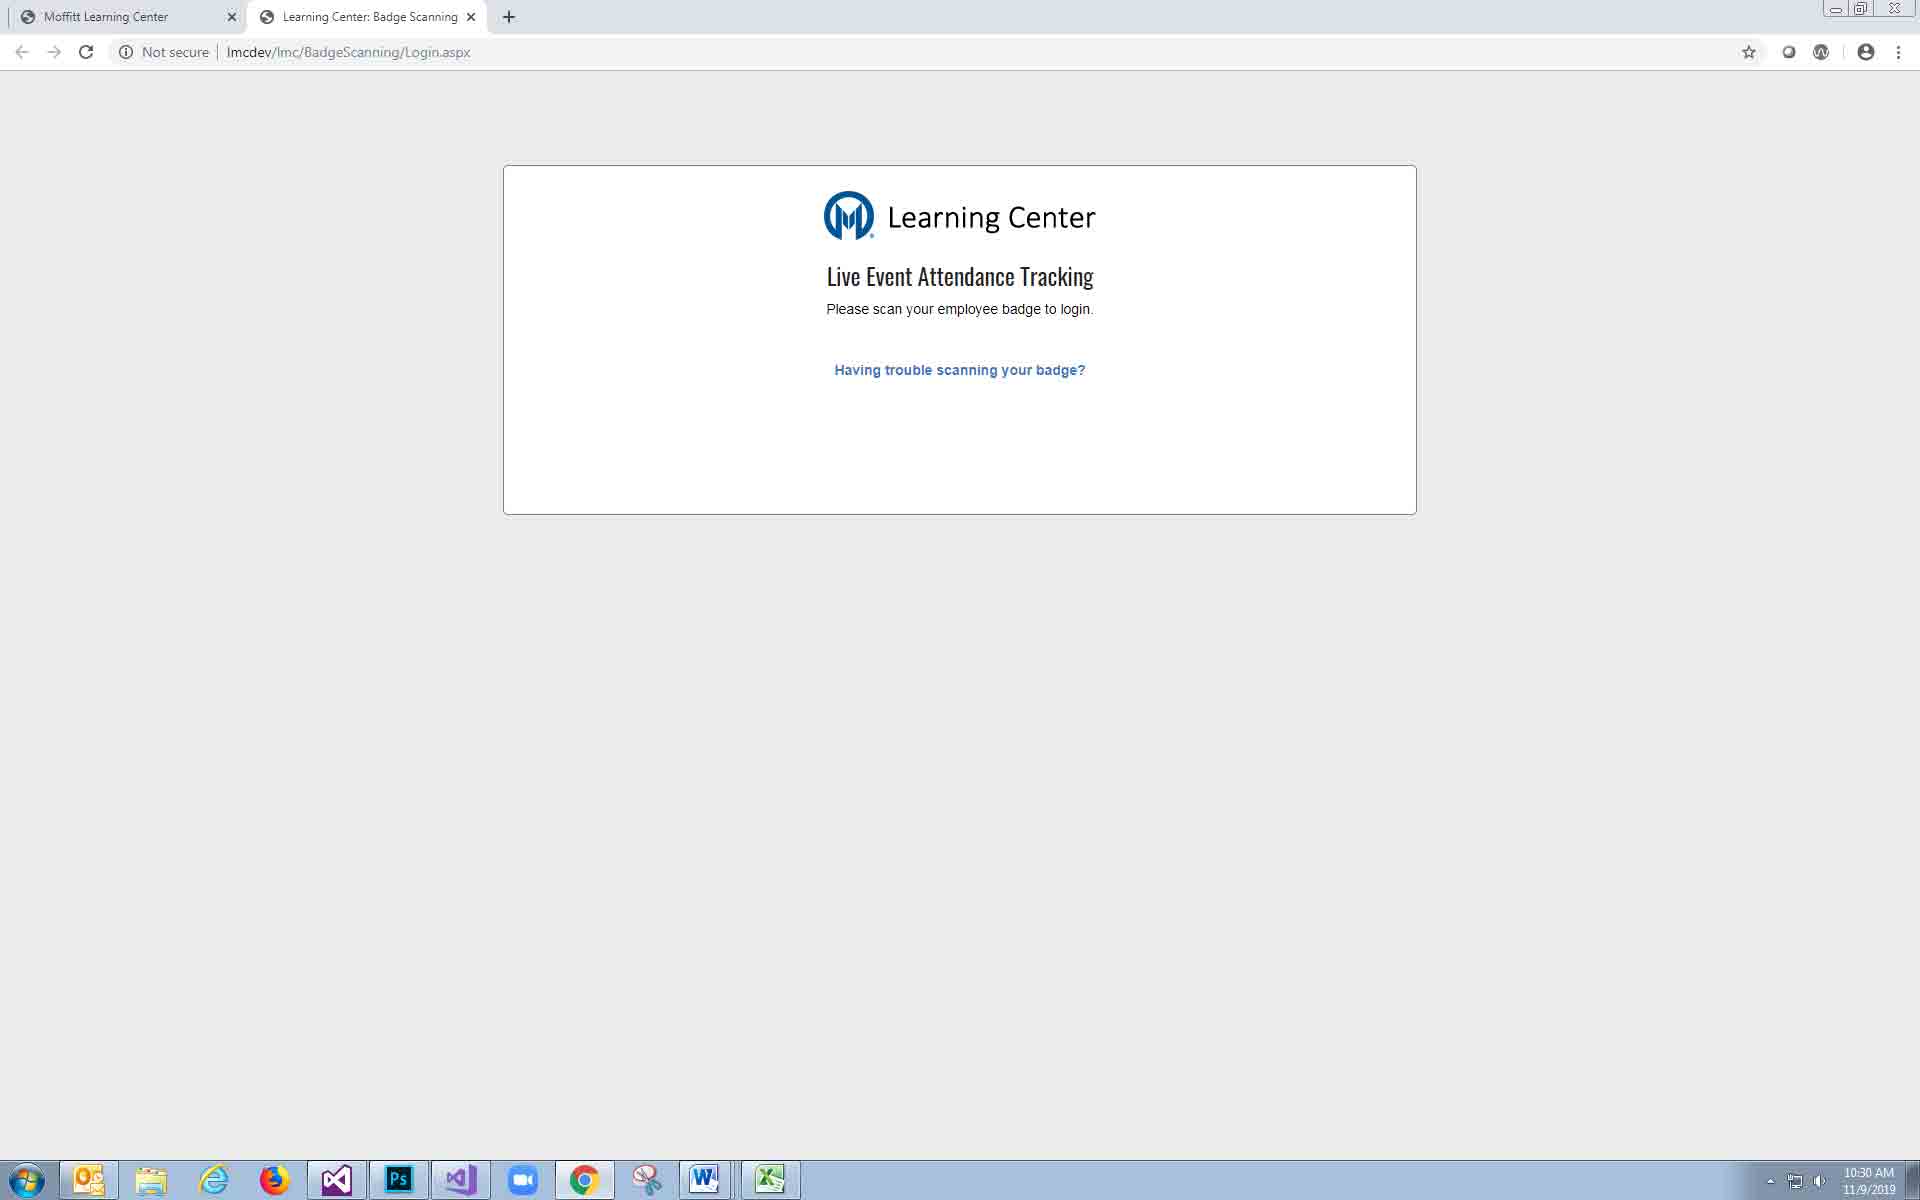Screen dimensions: 1920x1200
Task: Open Photoshop from the taskbar
Action: tap(399, 1180)
